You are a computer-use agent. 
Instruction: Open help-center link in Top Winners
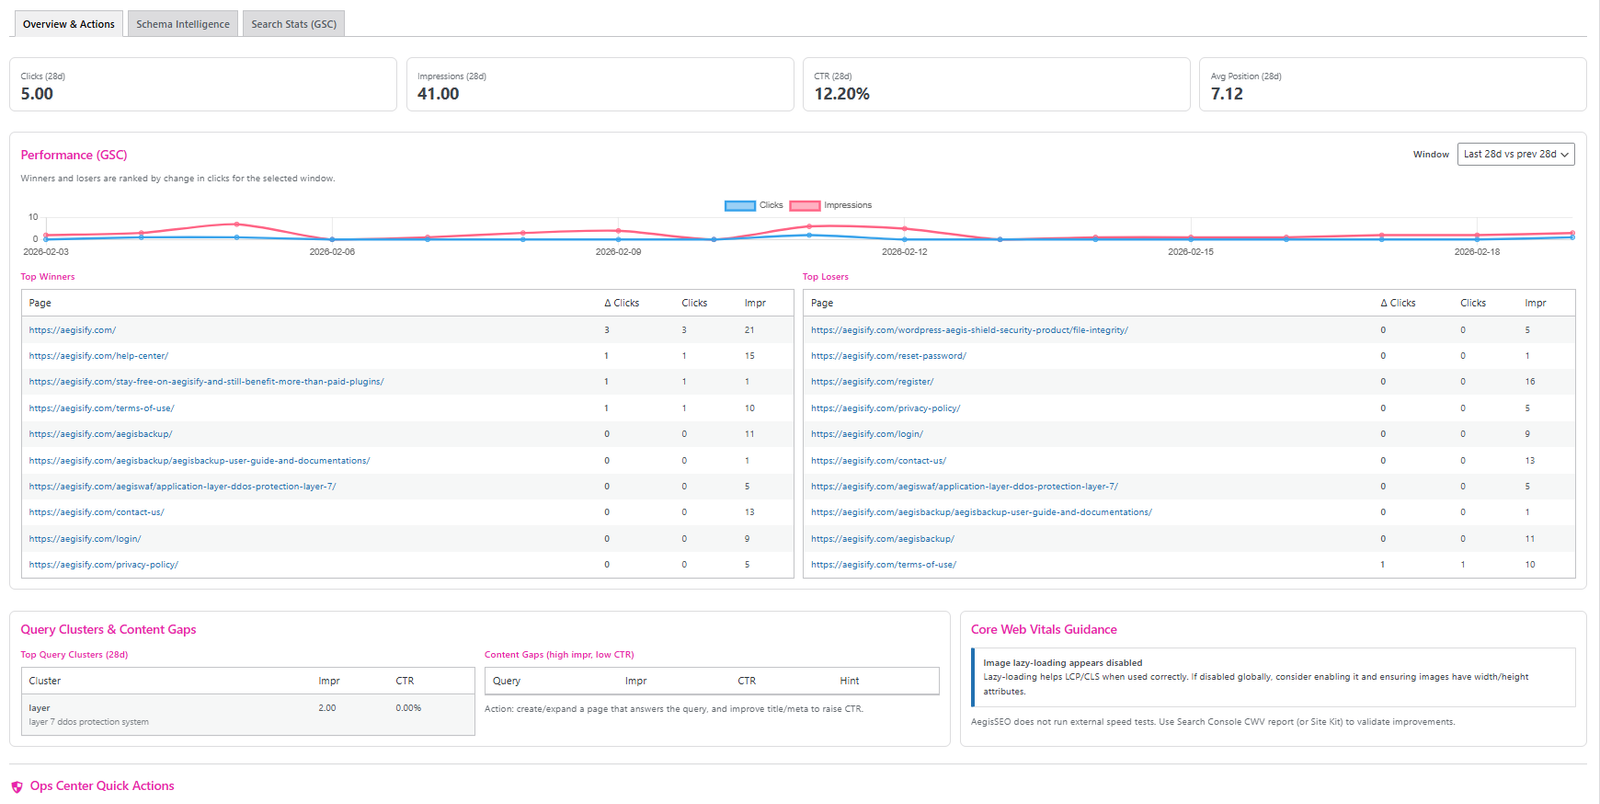click(98, 356)
